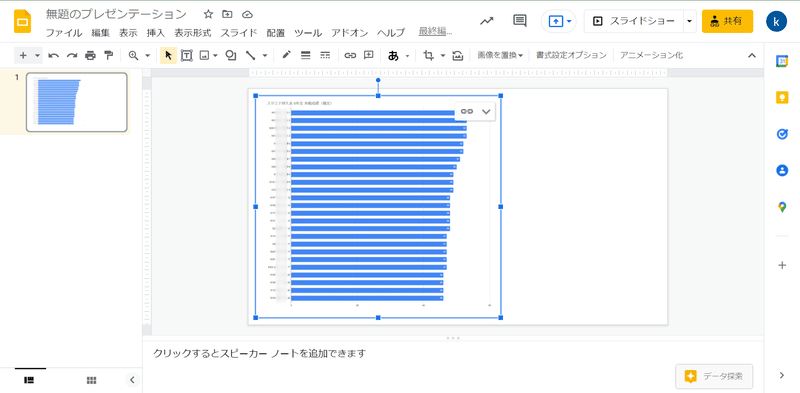Click the reset image icon

tap(458, 56)
